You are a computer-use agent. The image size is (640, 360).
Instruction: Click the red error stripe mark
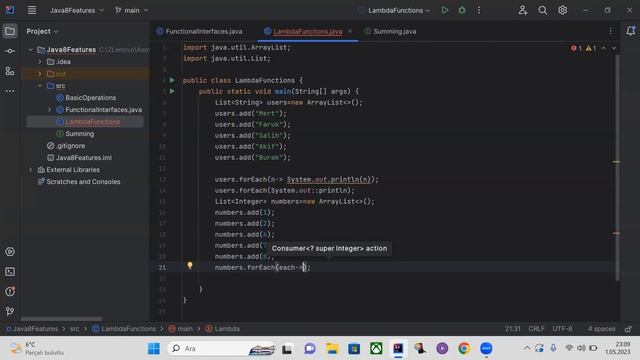[616, 233]
